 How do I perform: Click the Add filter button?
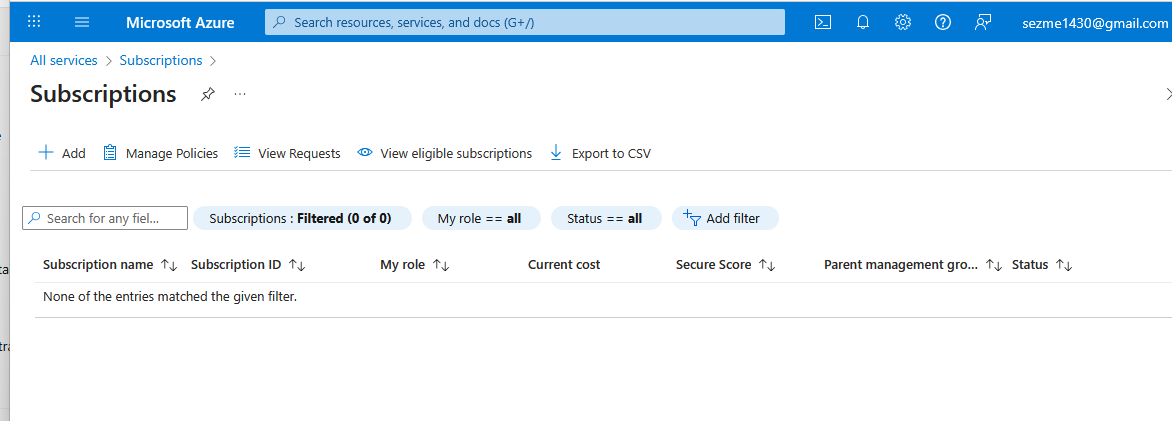pyautogui.click(x=725, y=218)
